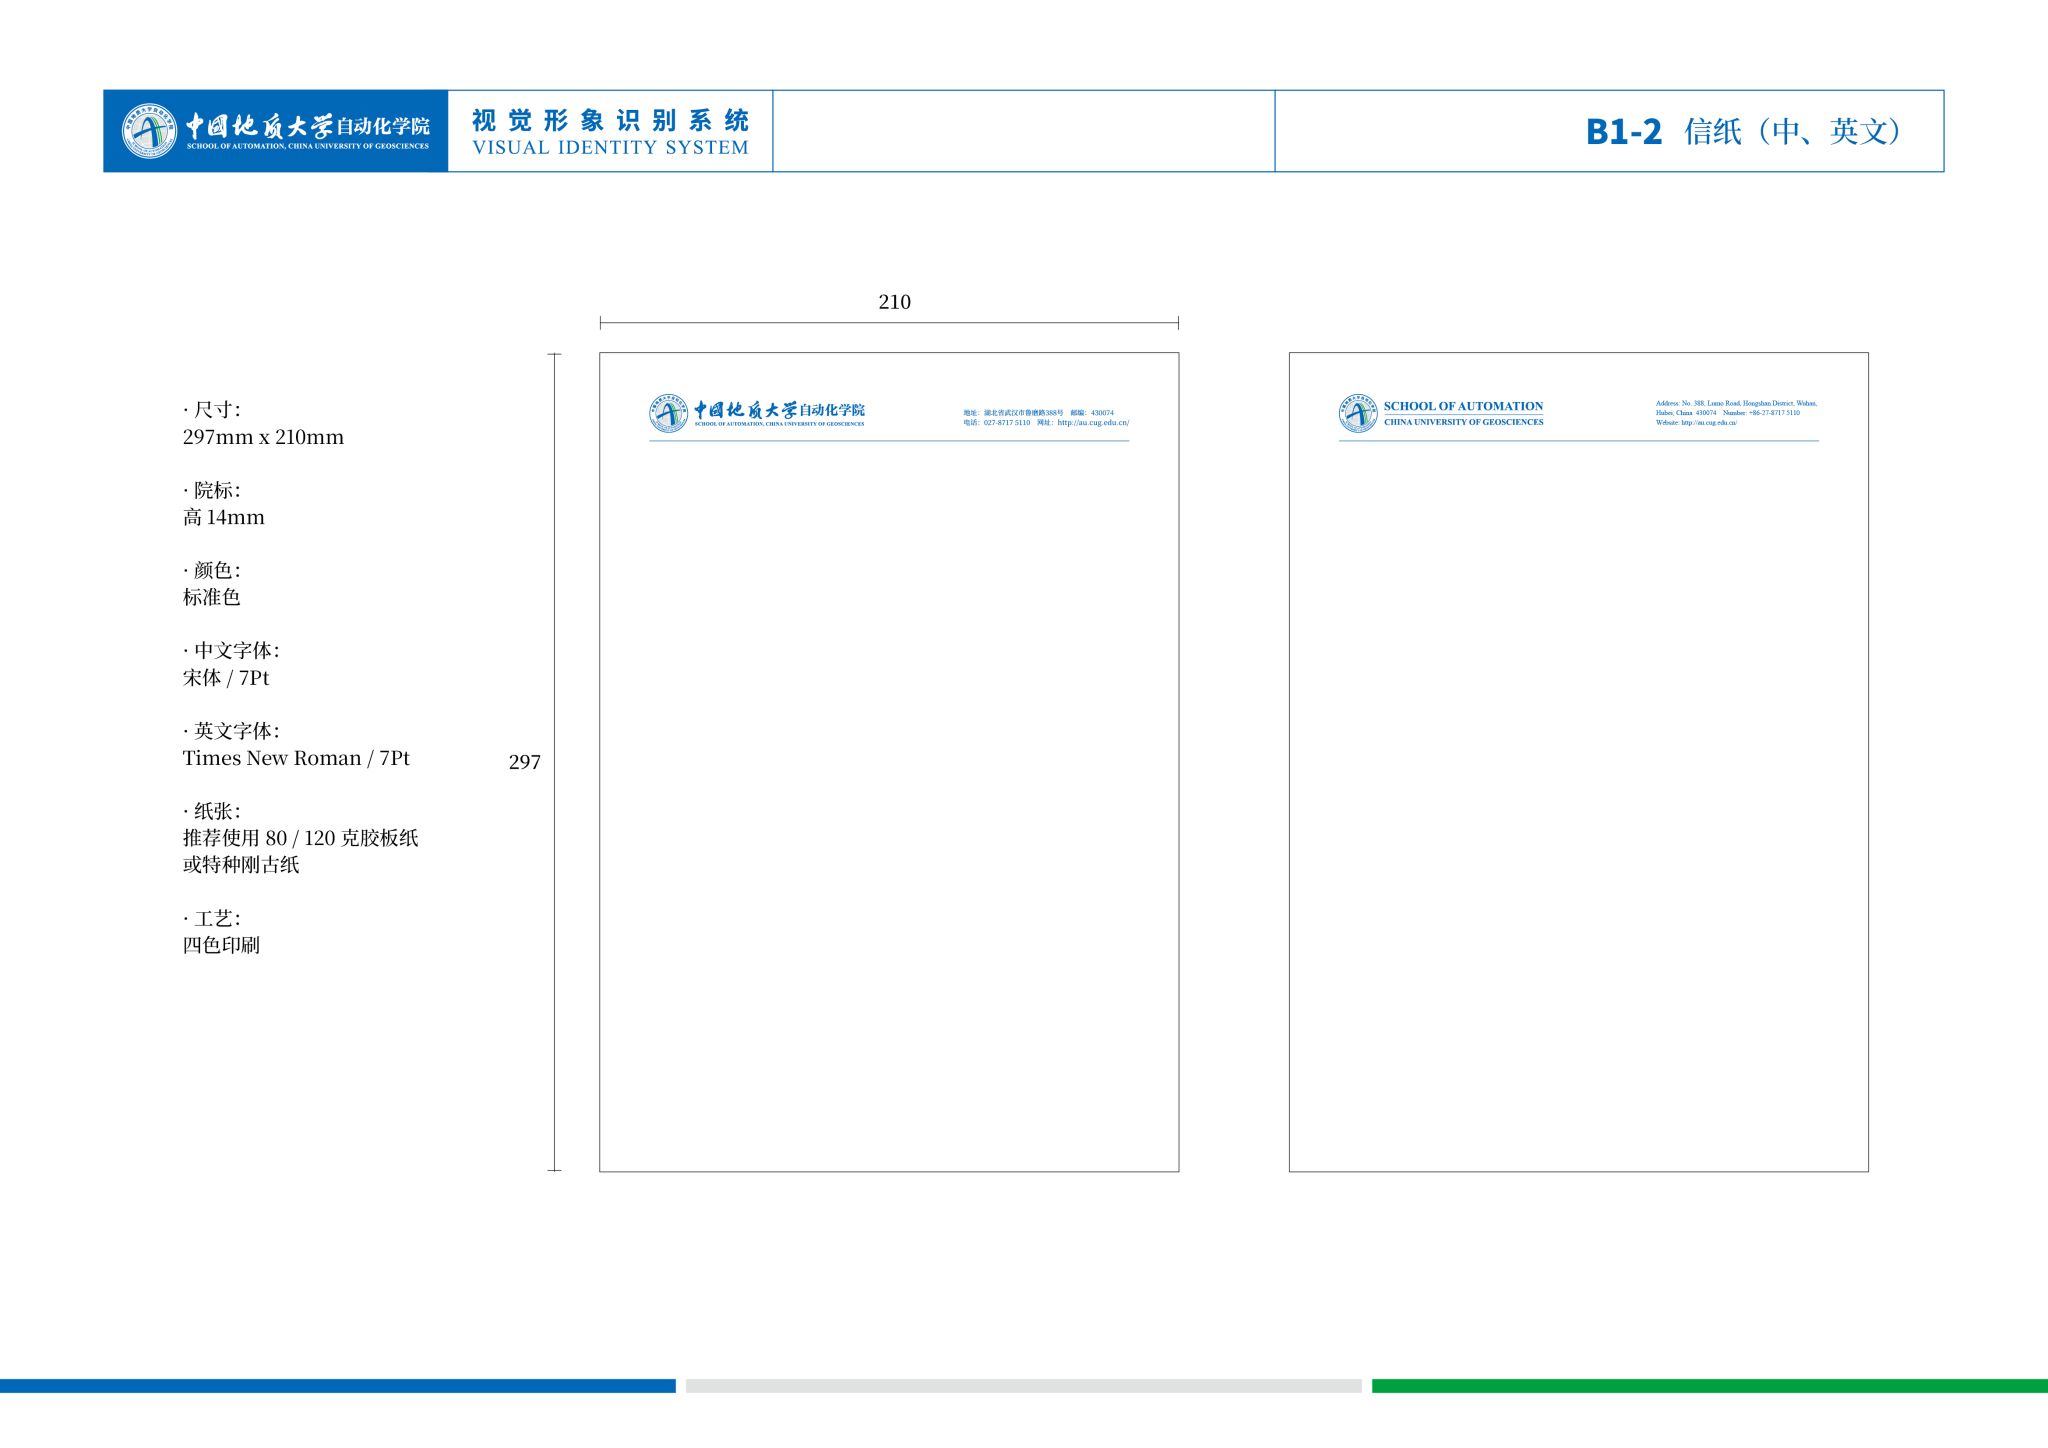Click the VISUAL IDENTITY SYSTEM heading
This screenshot has width=2048, height=1448.
tap(610, 148)
